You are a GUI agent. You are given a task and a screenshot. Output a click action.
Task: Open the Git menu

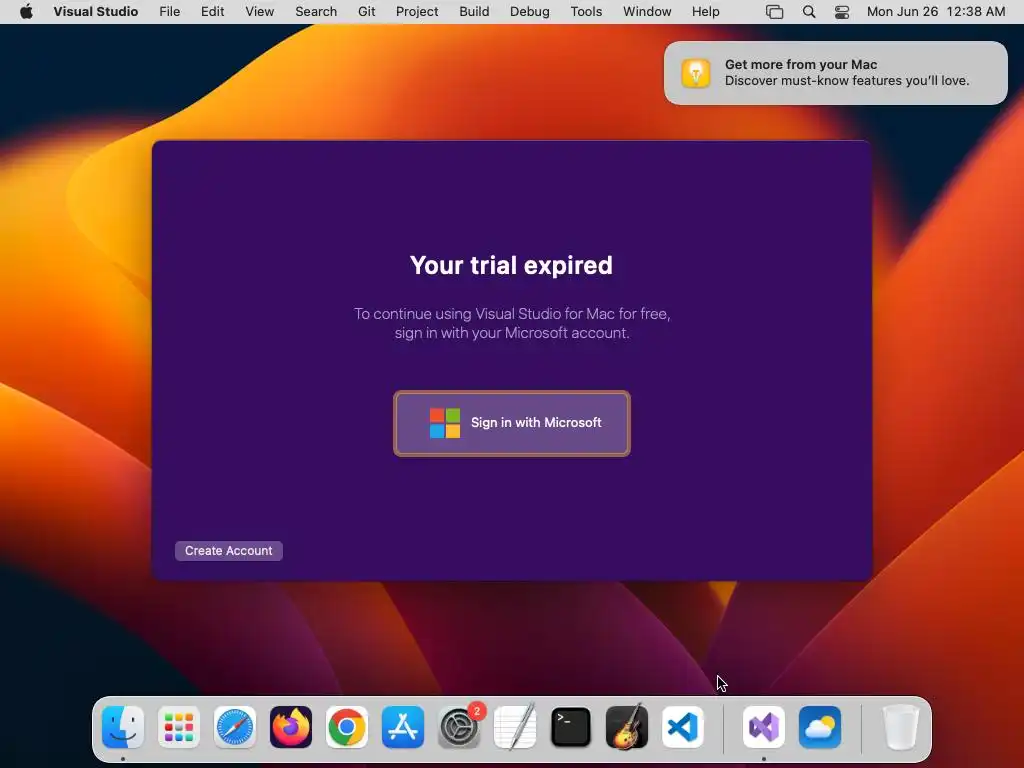click(366, 11)
